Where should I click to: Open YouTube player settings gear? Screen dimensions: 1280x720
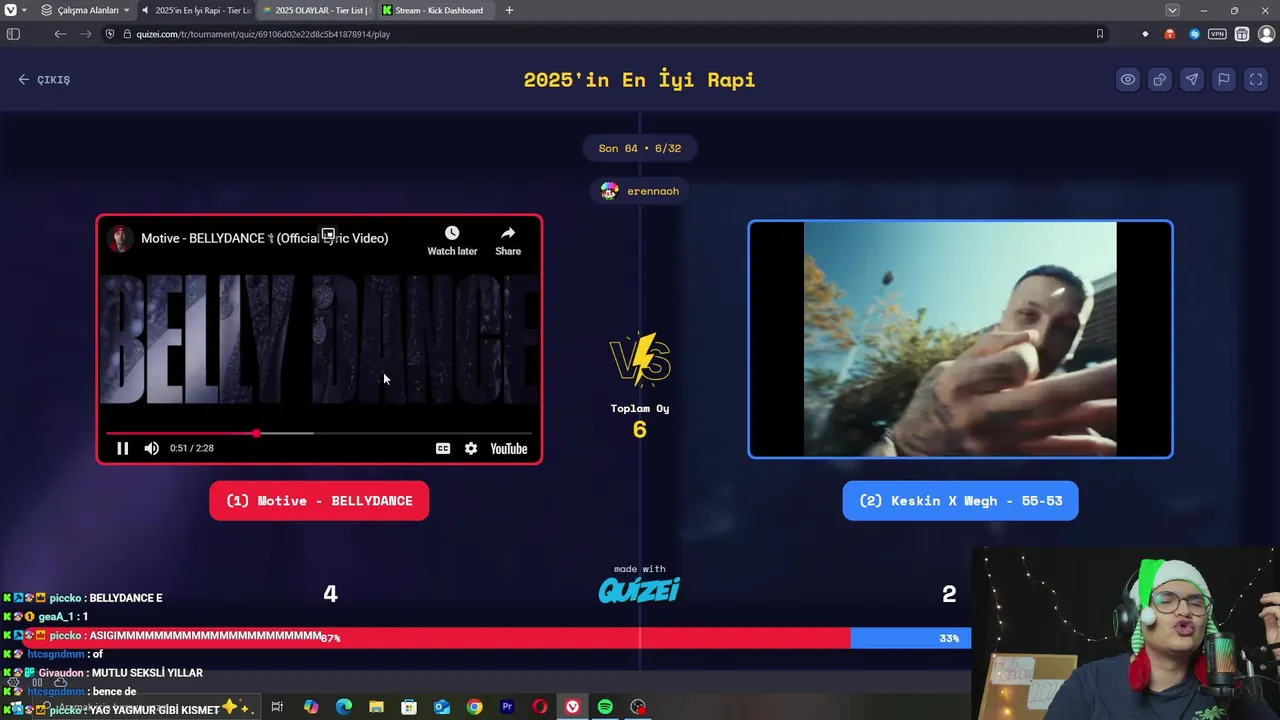click(x=471, y=448)
